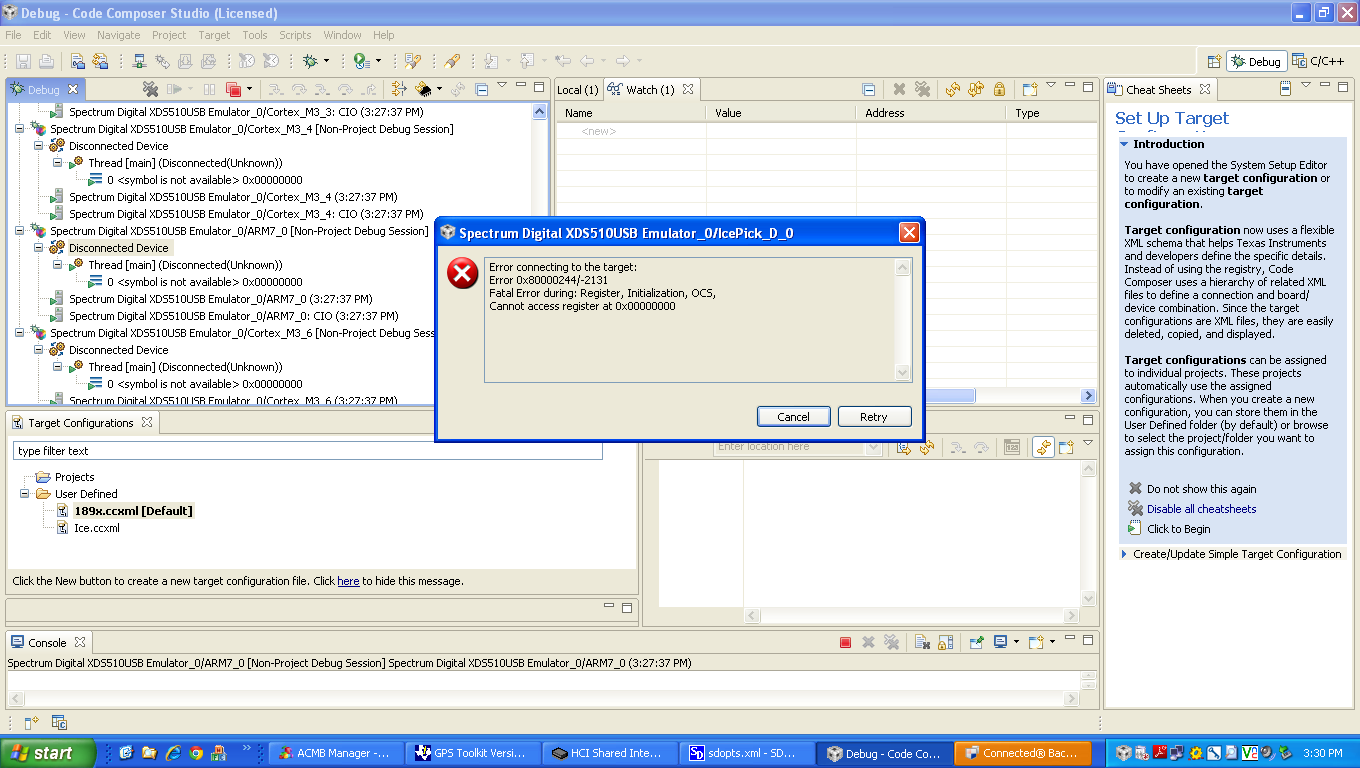
Task: Collapse all in the Debug view toolbar
Action: click(x=482, y=89)
